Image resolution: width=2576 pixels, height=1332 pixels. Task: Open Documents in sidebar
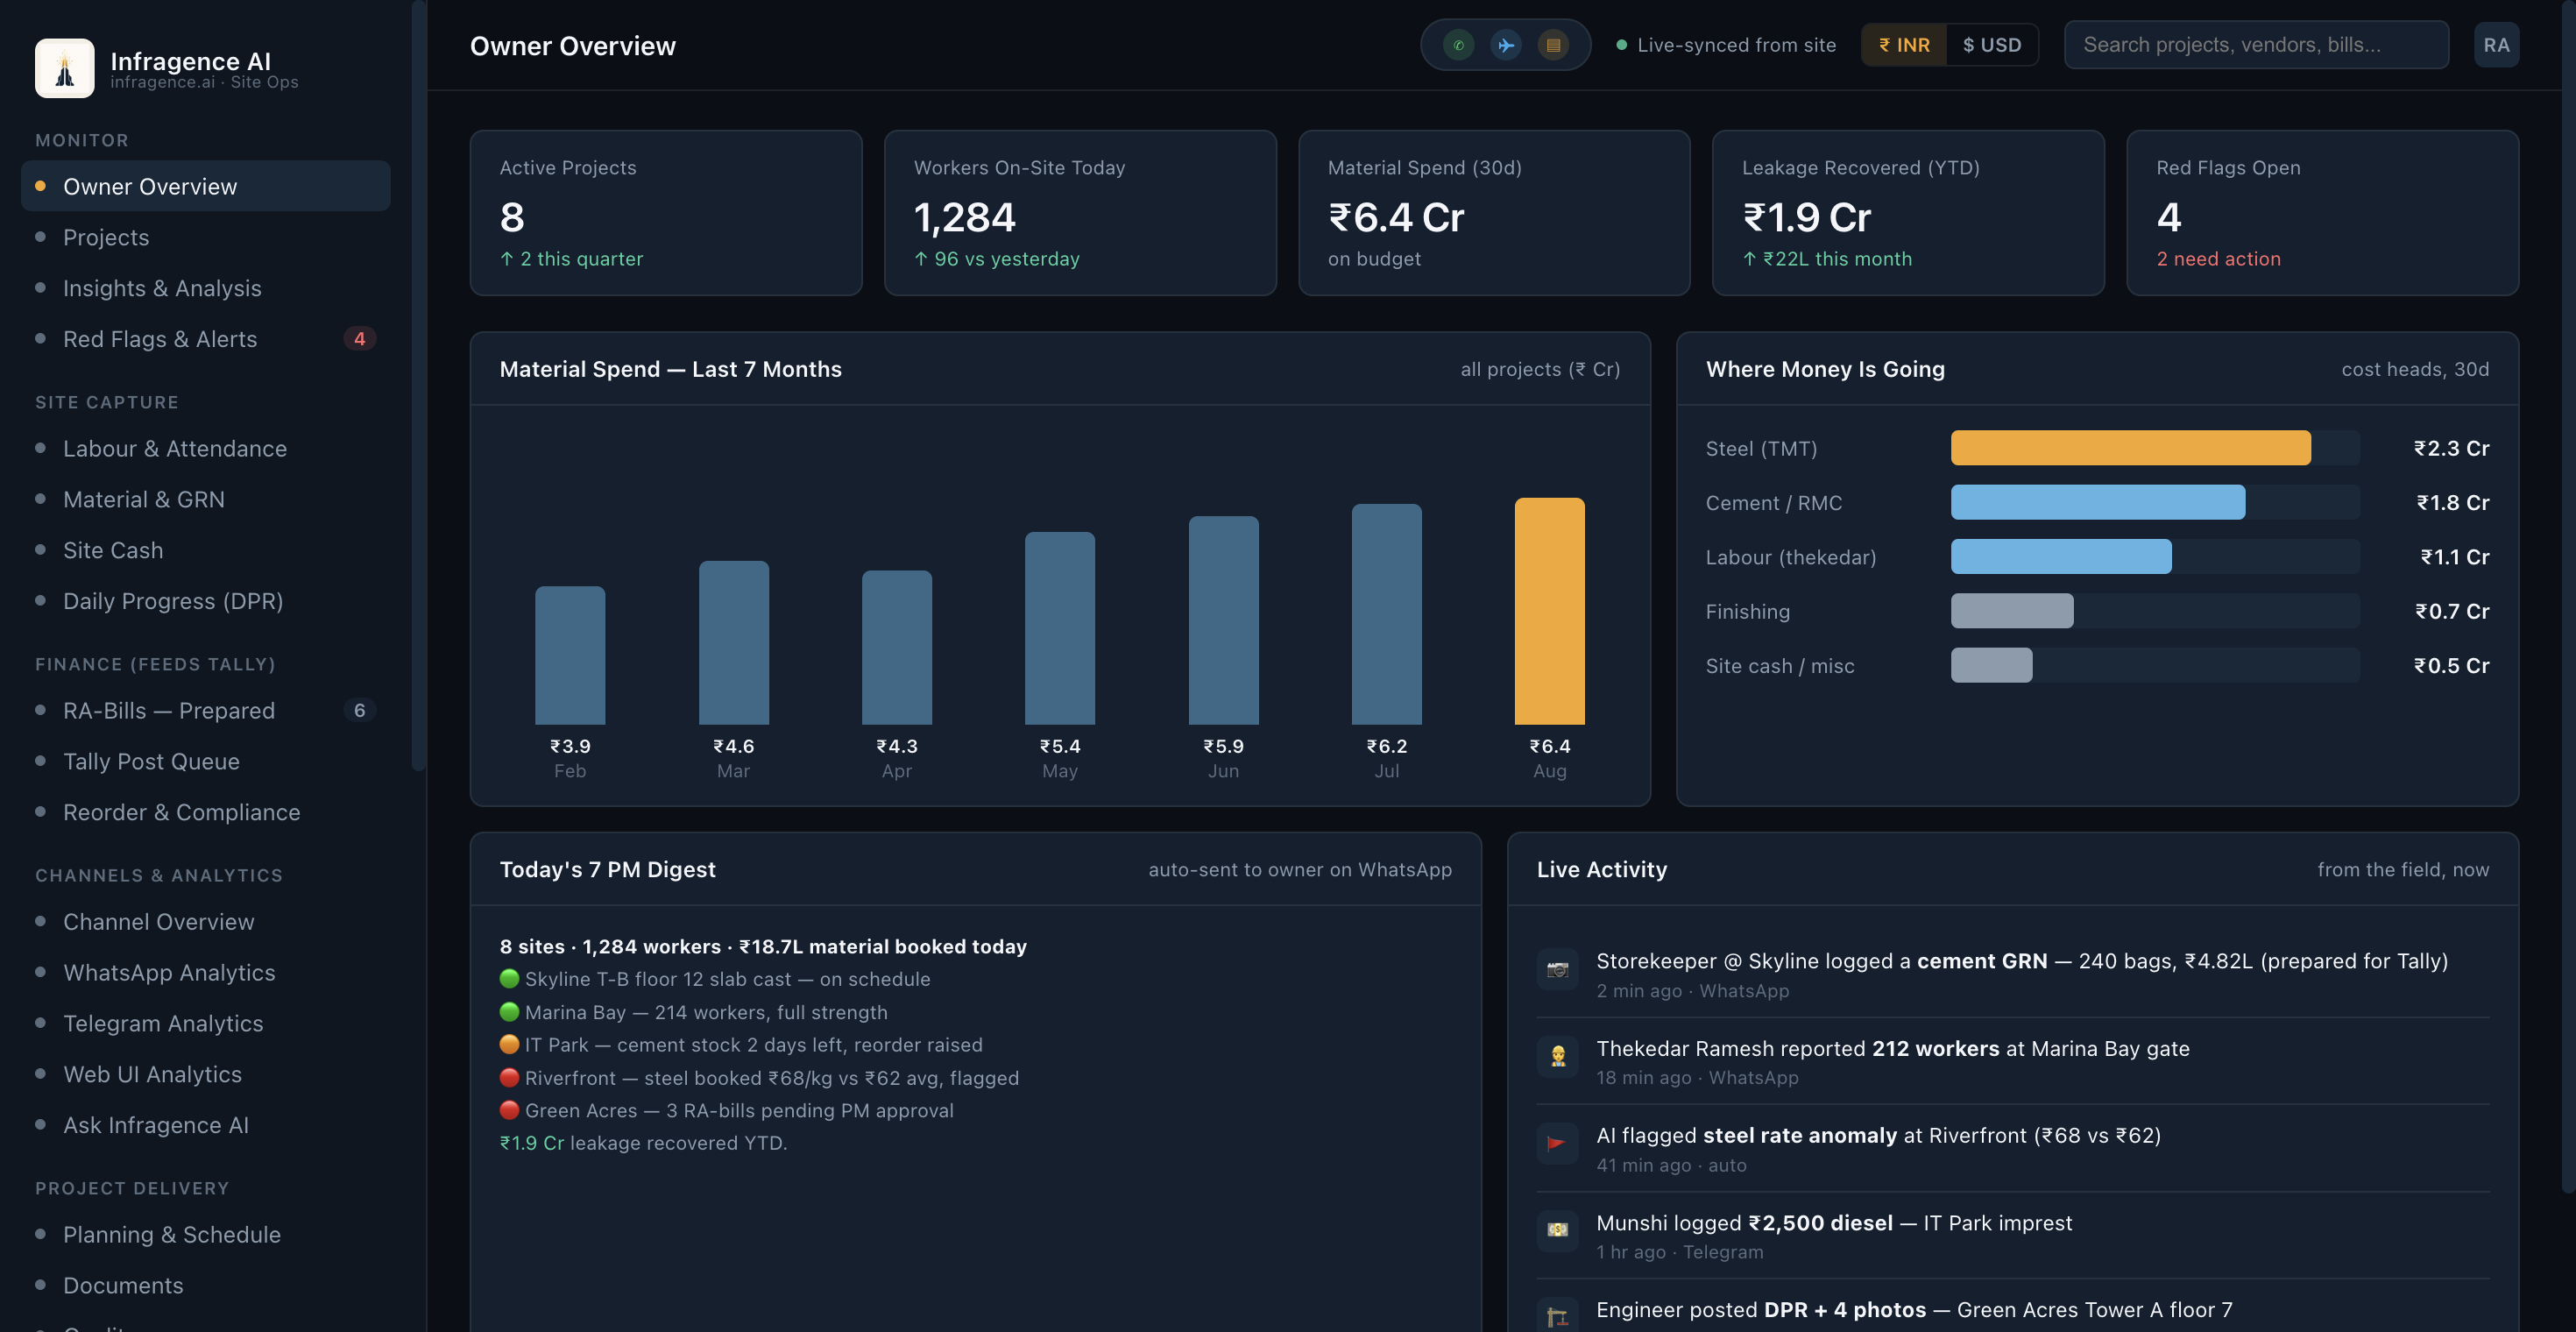click(x=205, y=1285)
